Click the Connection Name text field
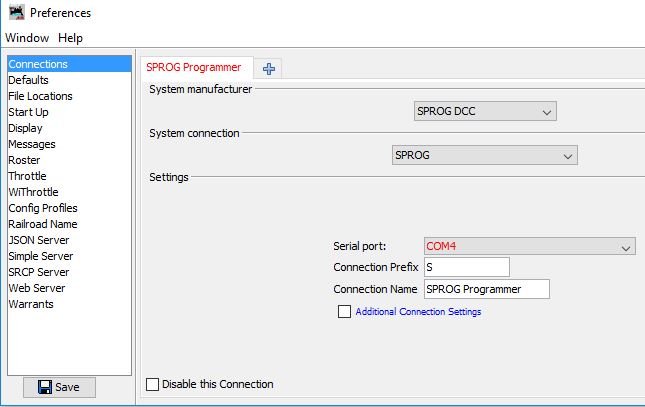Image resolution: width=645 pixels, height=407 pixels. [x=486, y=289]
